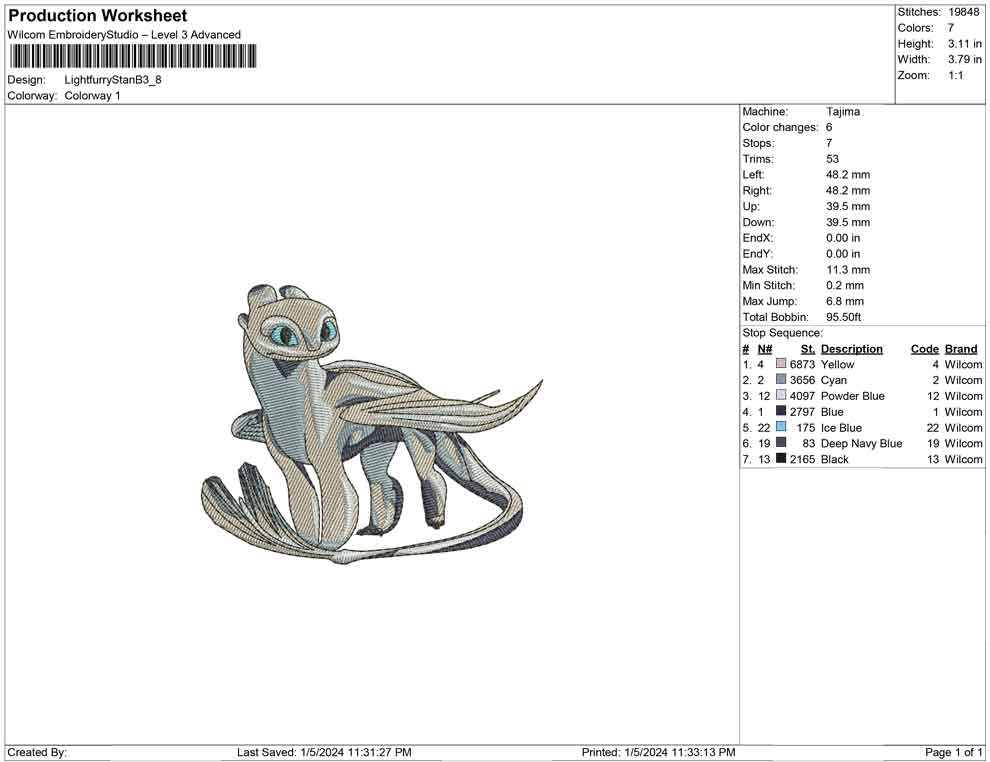The width and height of the screenshot is (990, 762).
Task: Click the Height value '3.11 in'
Action: point(965,44)
